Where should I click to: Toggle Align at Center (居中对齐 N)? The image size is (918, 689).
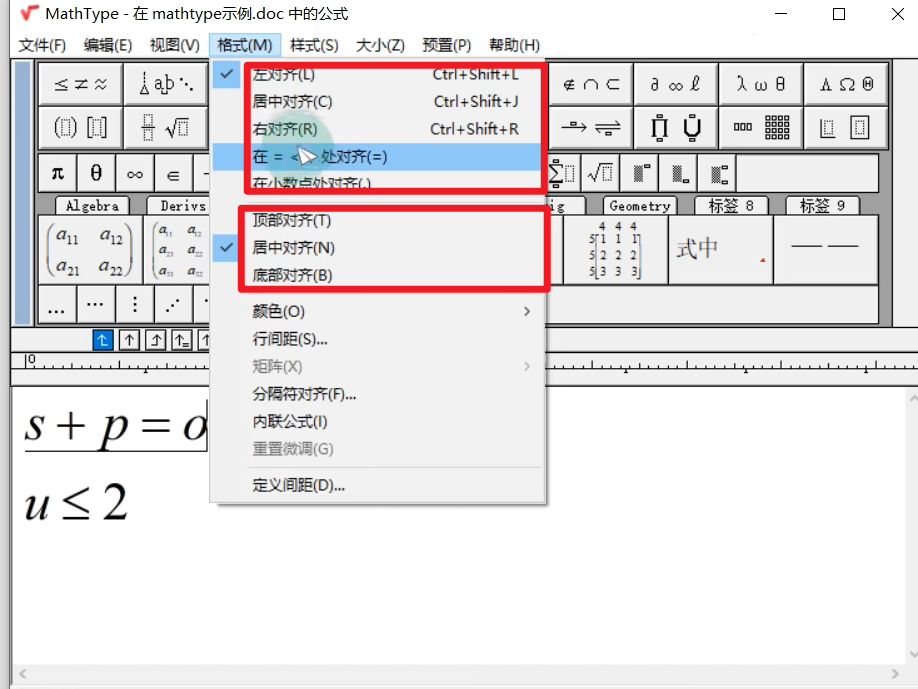pos(377,248)
